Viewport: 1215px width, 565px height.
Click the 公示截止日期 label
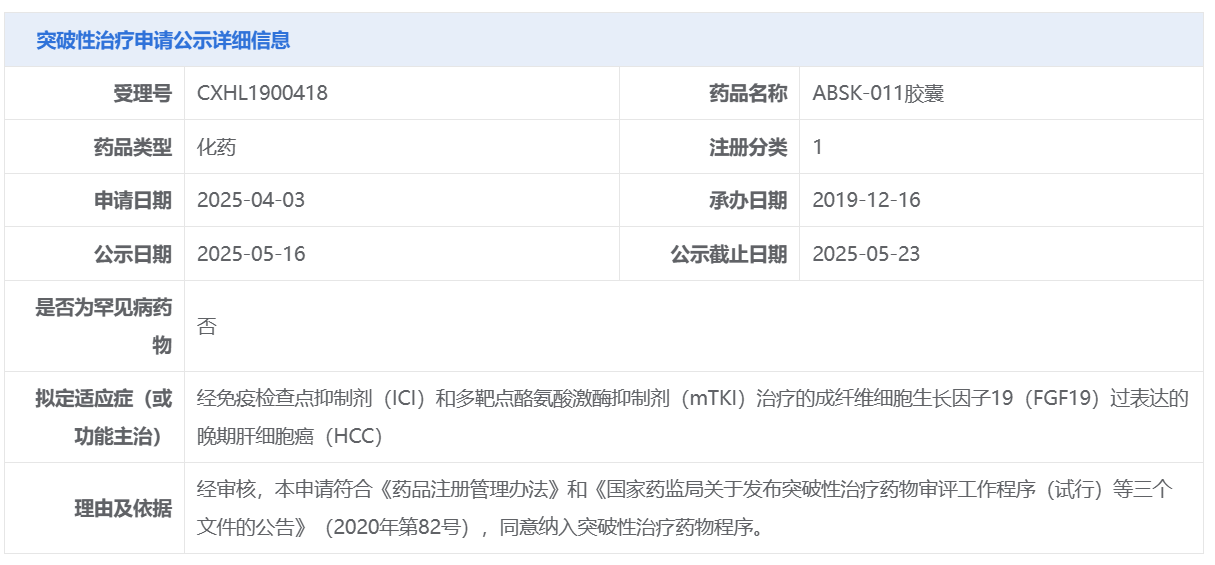coord(729,254)
